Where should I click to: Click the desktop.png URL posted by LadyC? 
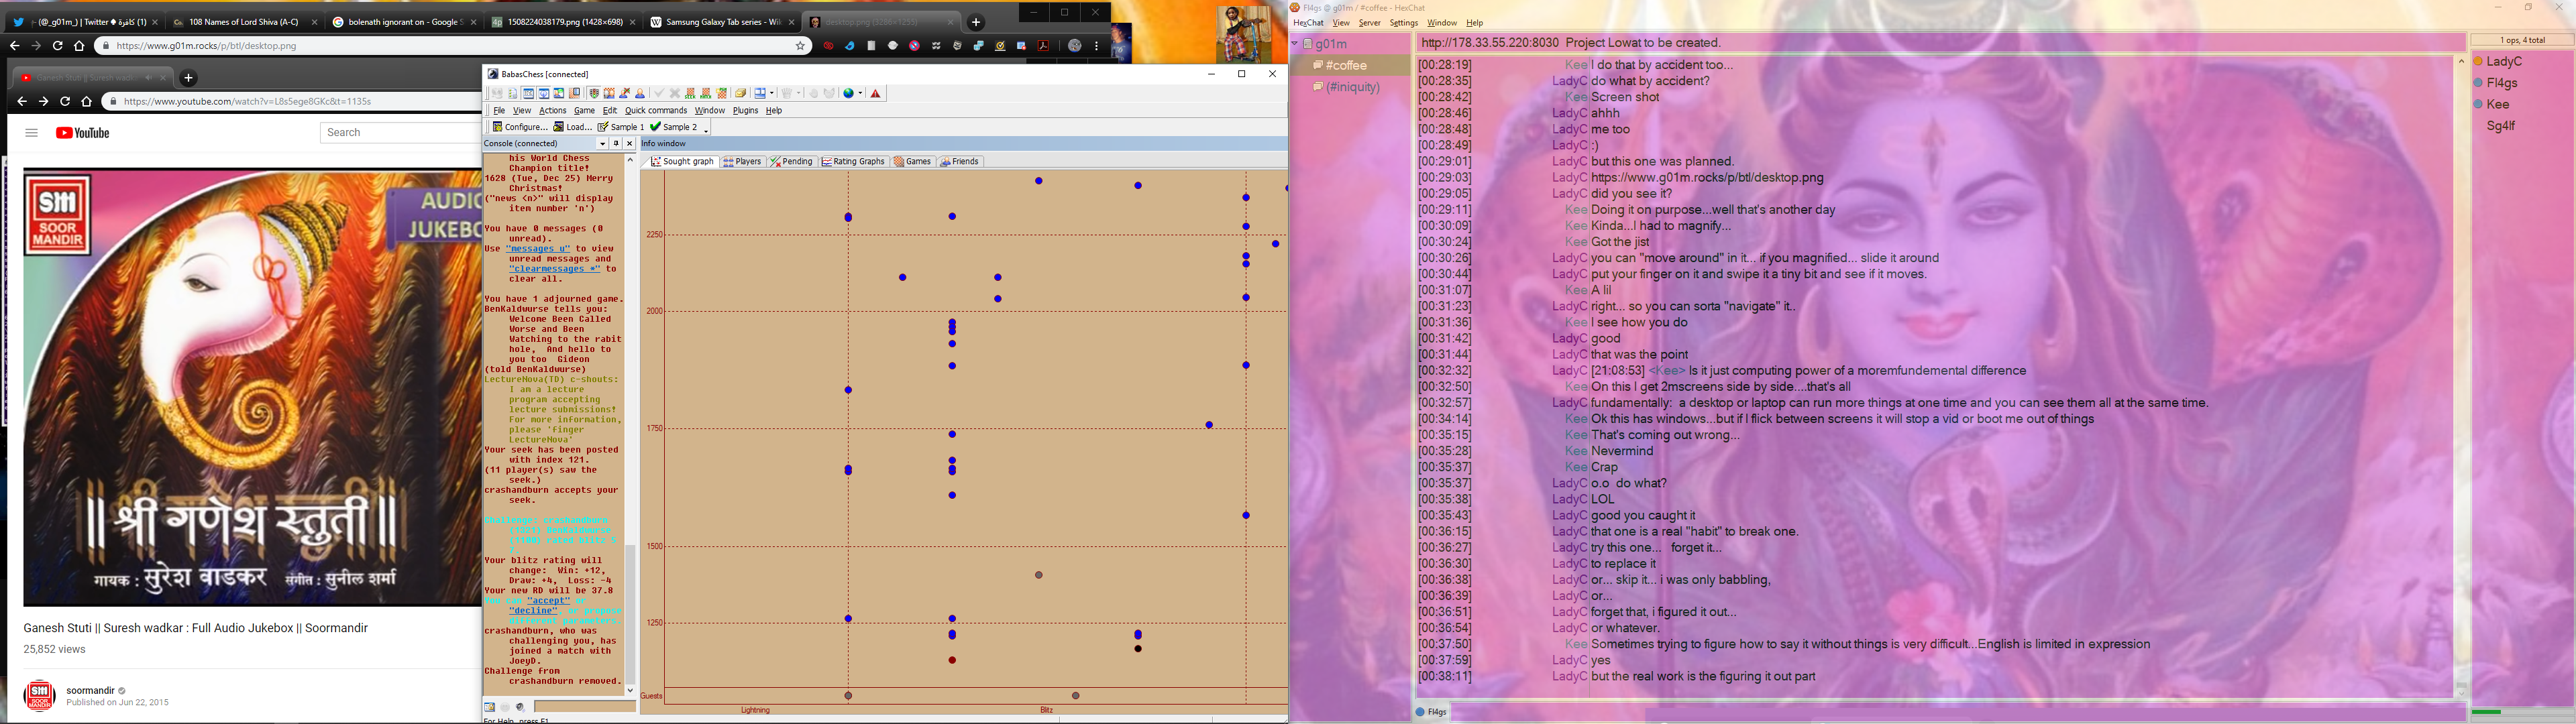(1707, 178)
